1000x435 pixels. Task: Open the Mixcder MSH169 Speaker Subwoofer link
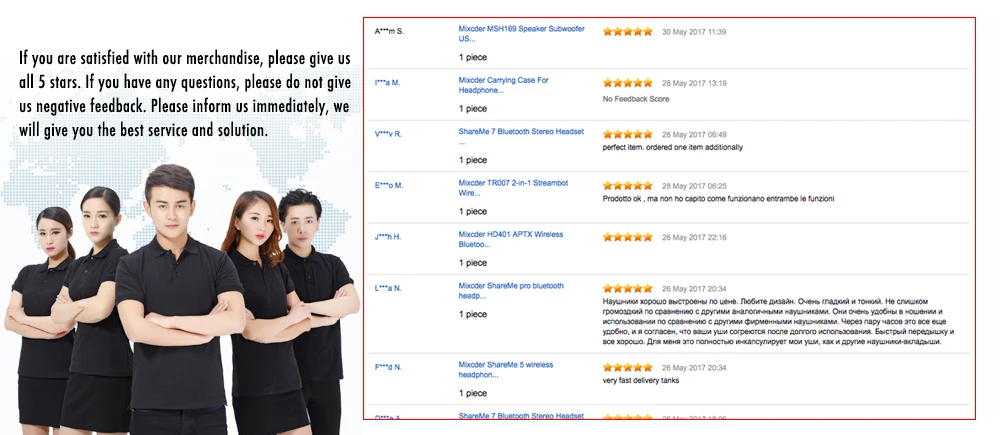pyautogui.click(x=521, y=34)
